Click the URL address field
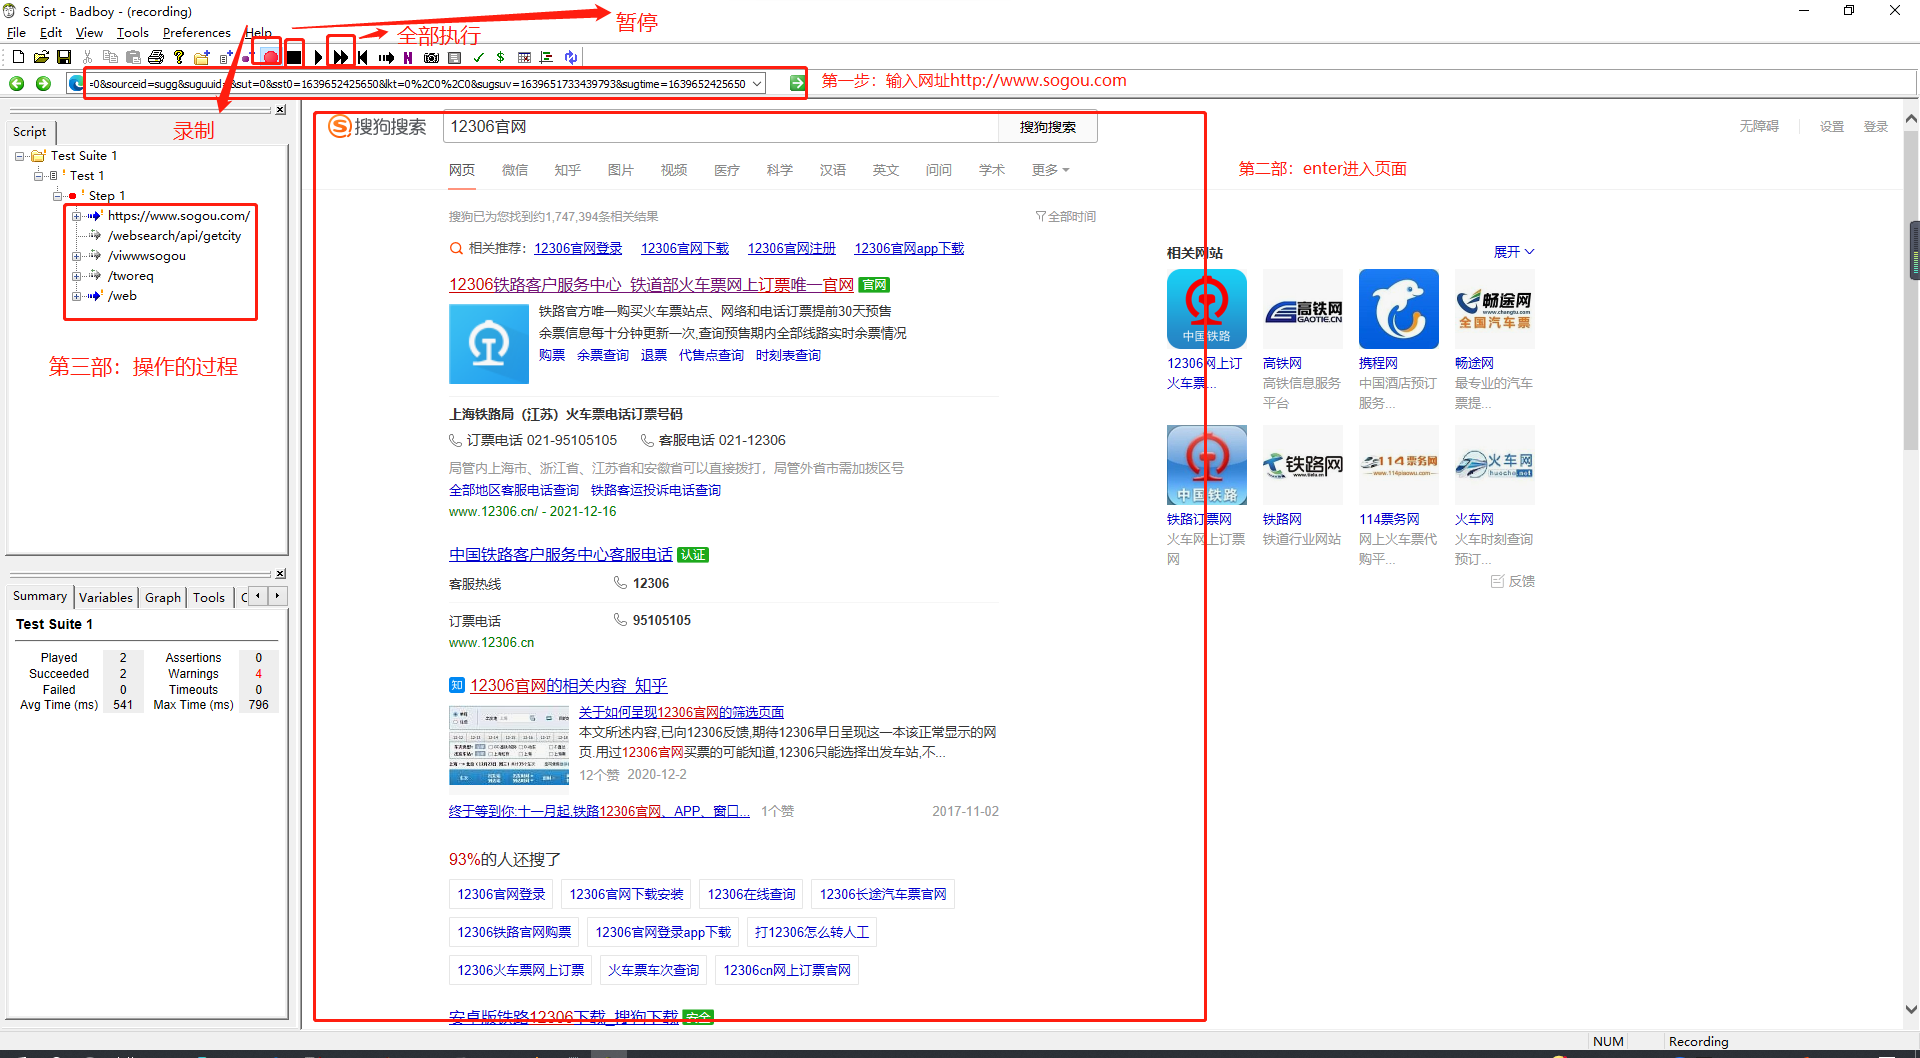This screenshot has height=1058, width=1920. pyautogui.click(x=418, y=84)
